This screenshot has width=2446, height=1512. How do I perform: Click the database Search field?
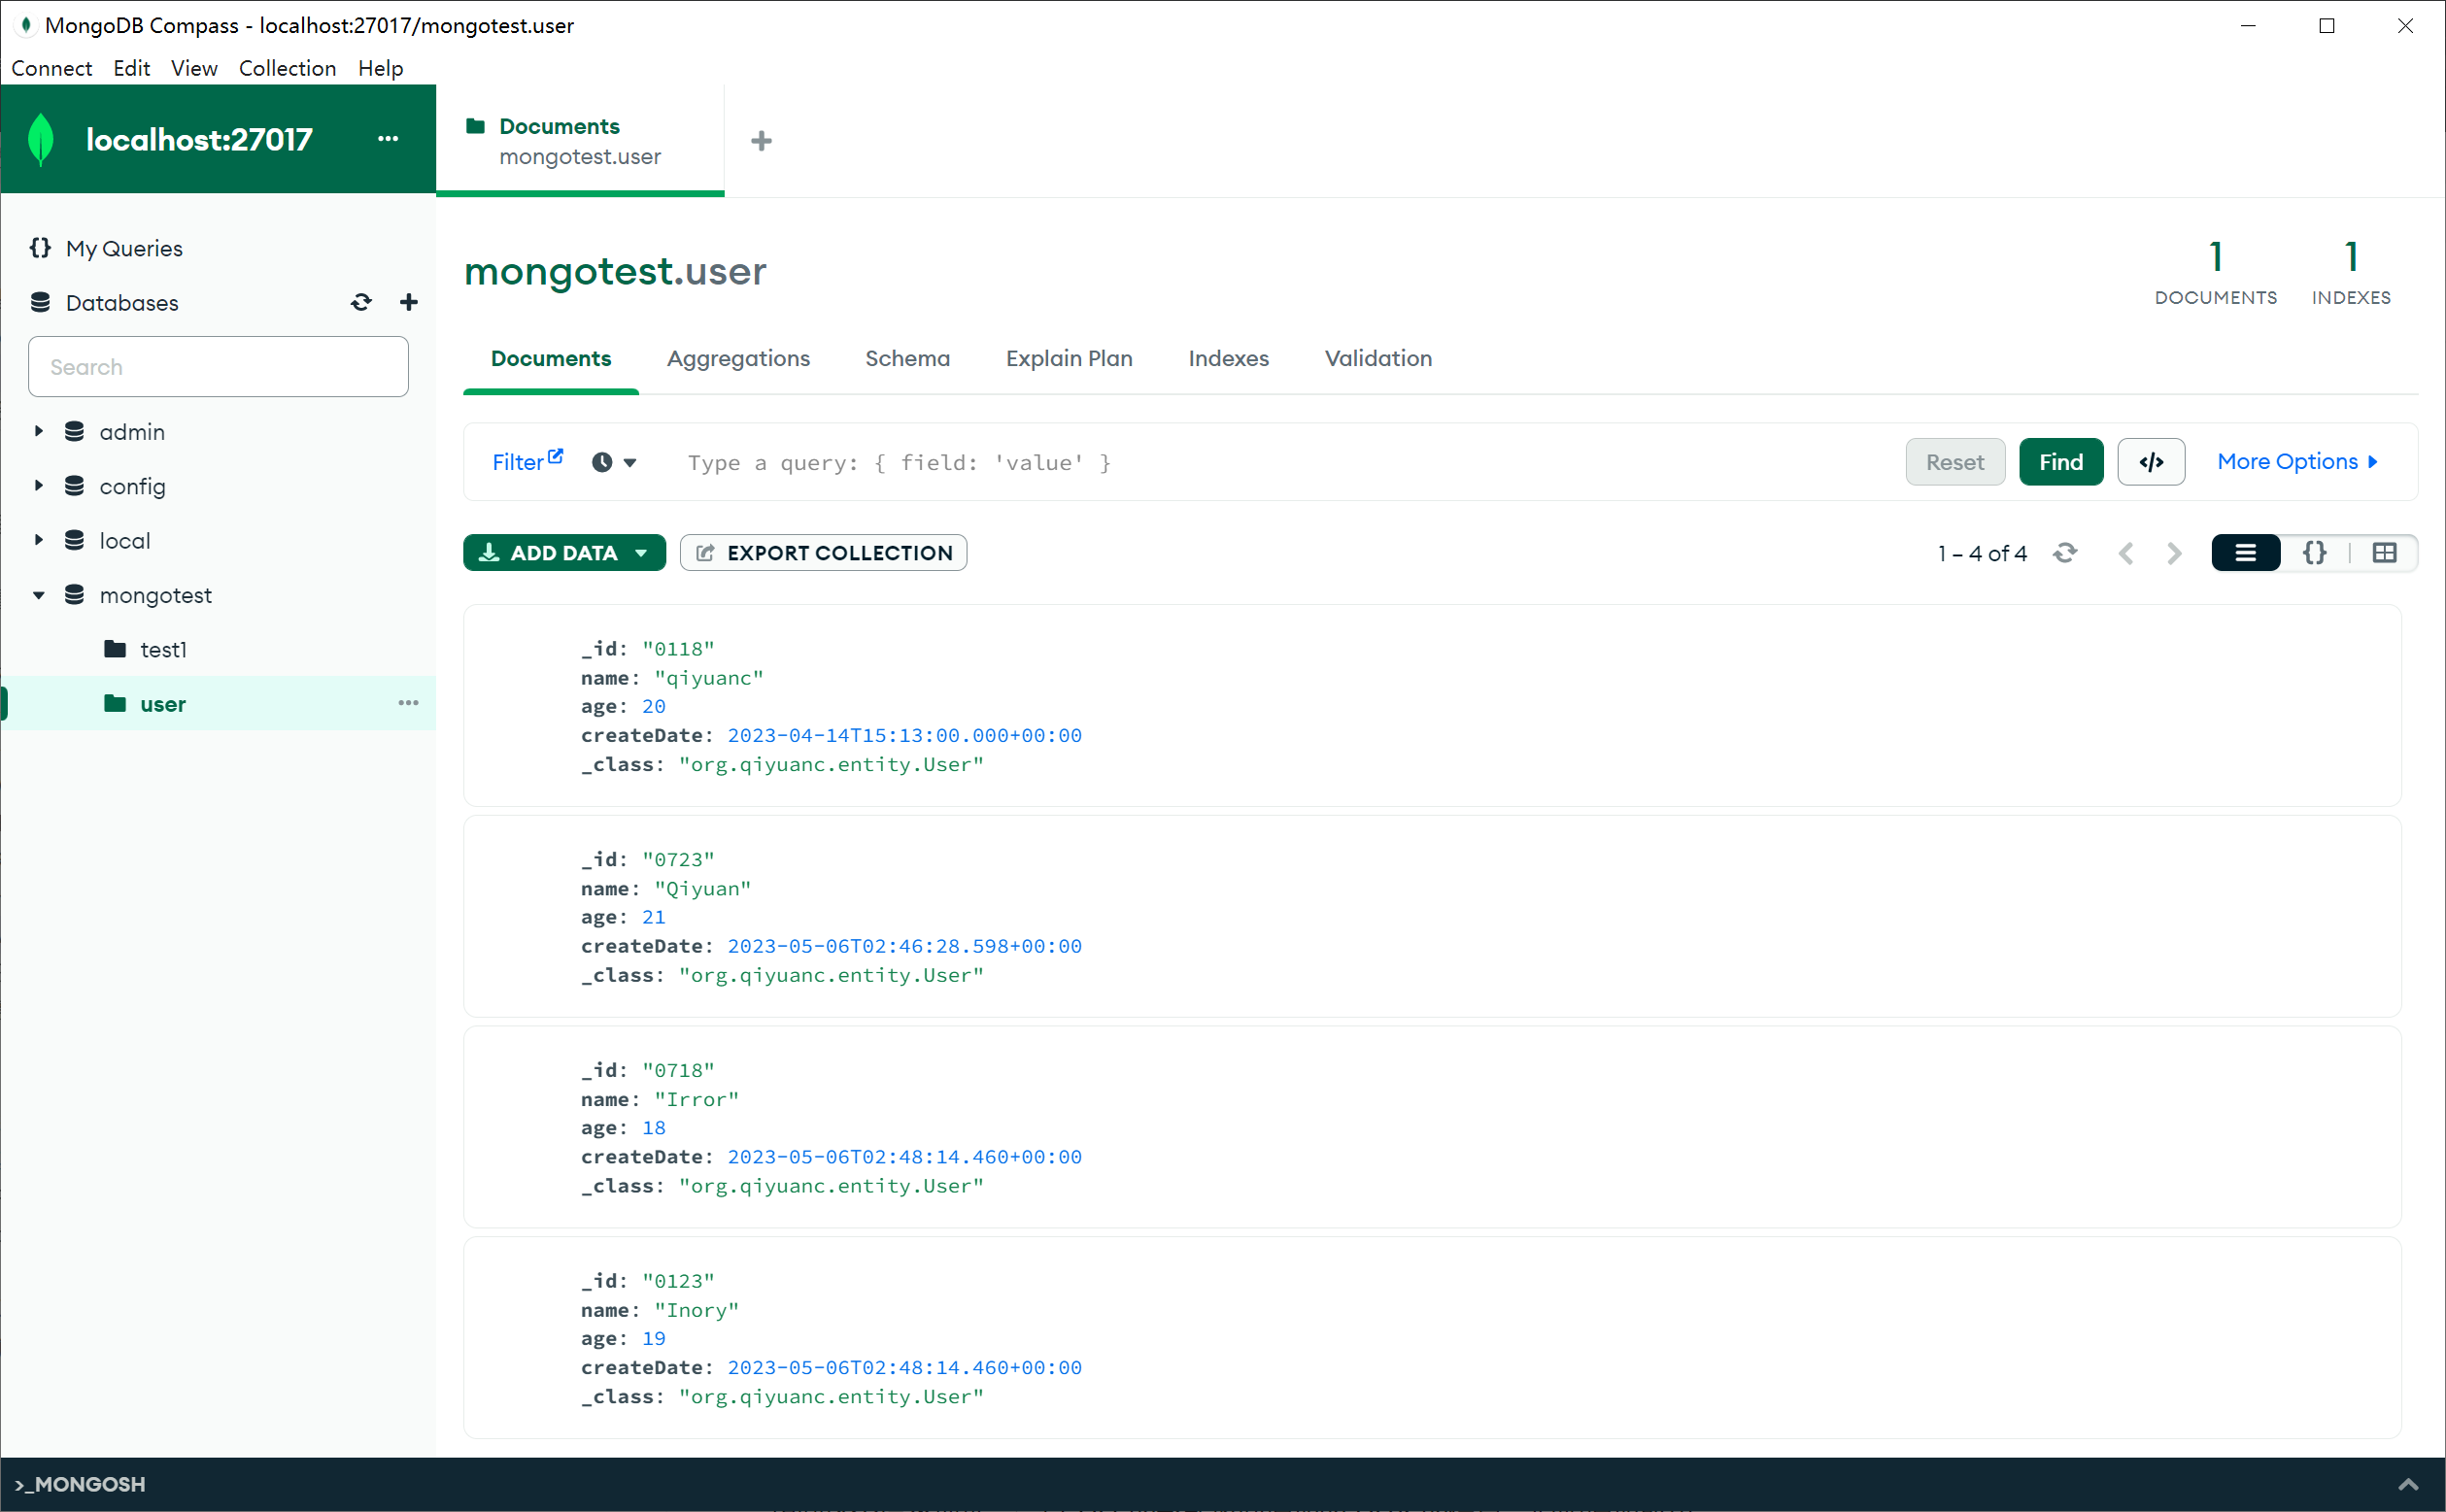(218, 367)
